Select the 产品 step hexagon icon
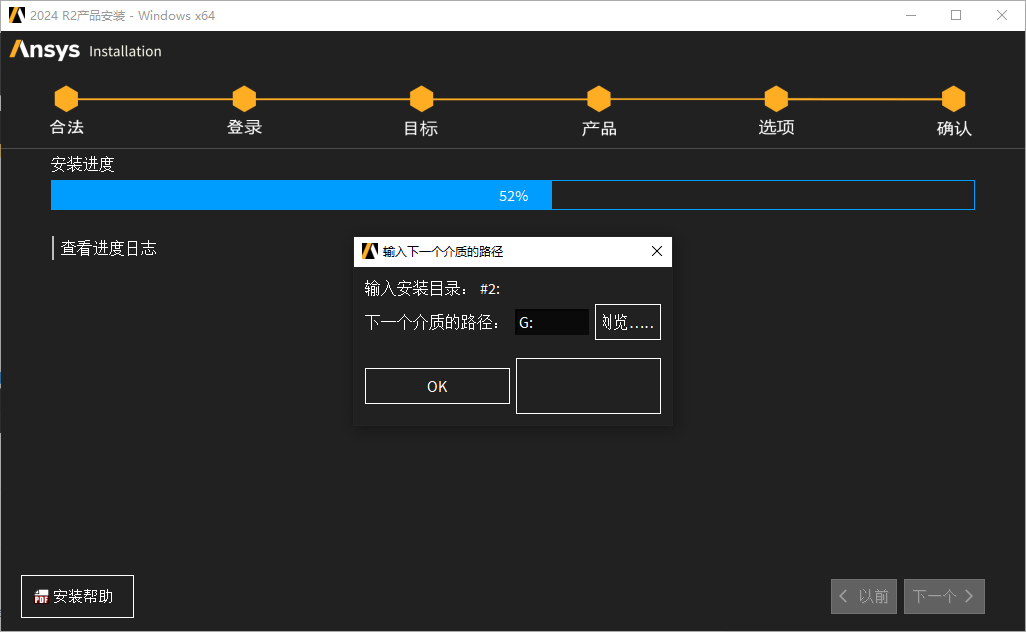Viewport: 1026px width, 632px height. point(598,98)
